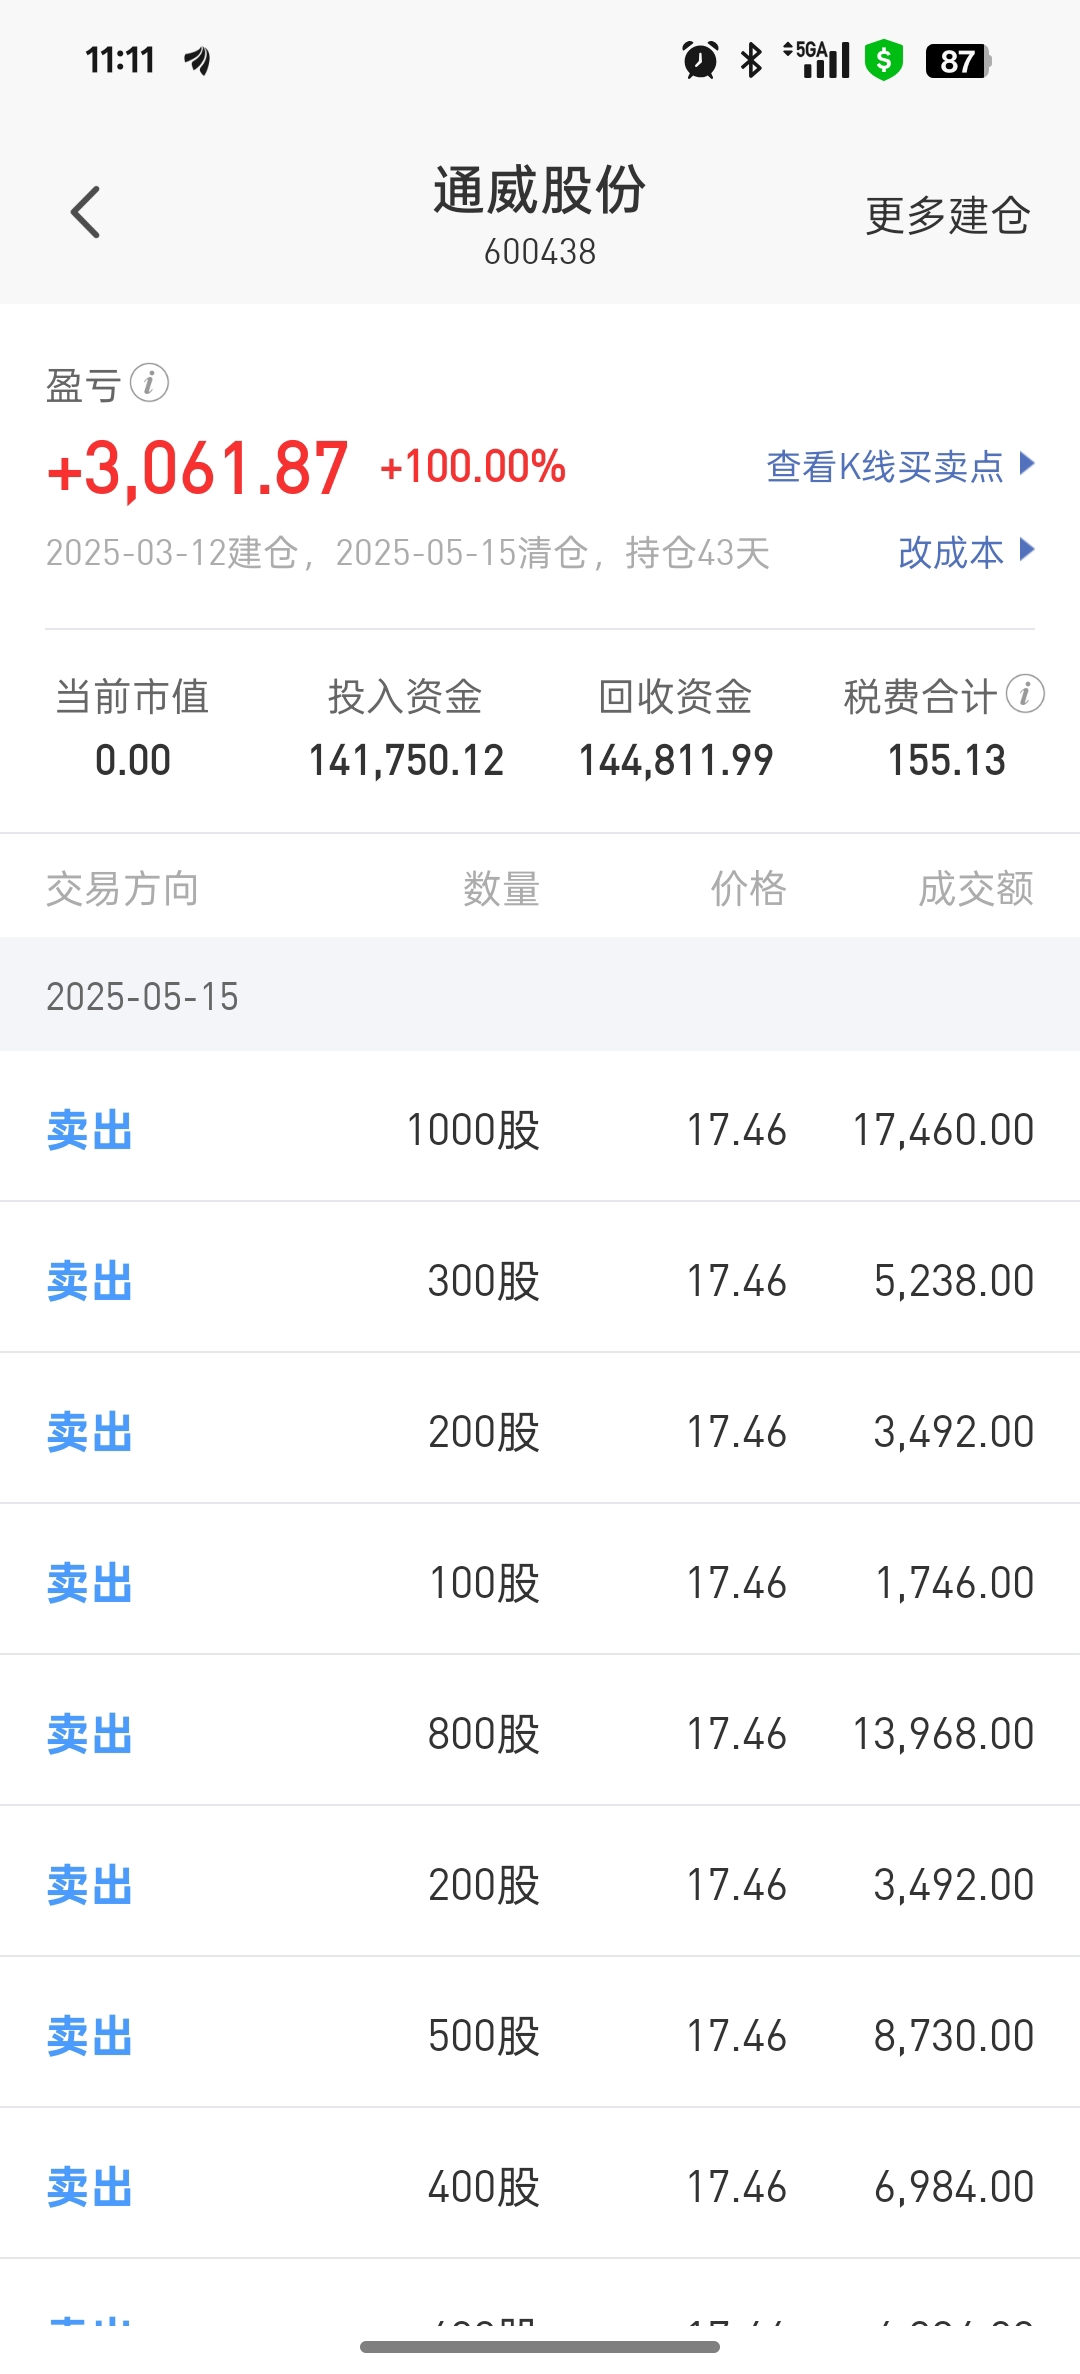This screenshot has height=2374, width=1080.
Task: Tap 当前市值 value 0.00
Action: pos(133,760)
